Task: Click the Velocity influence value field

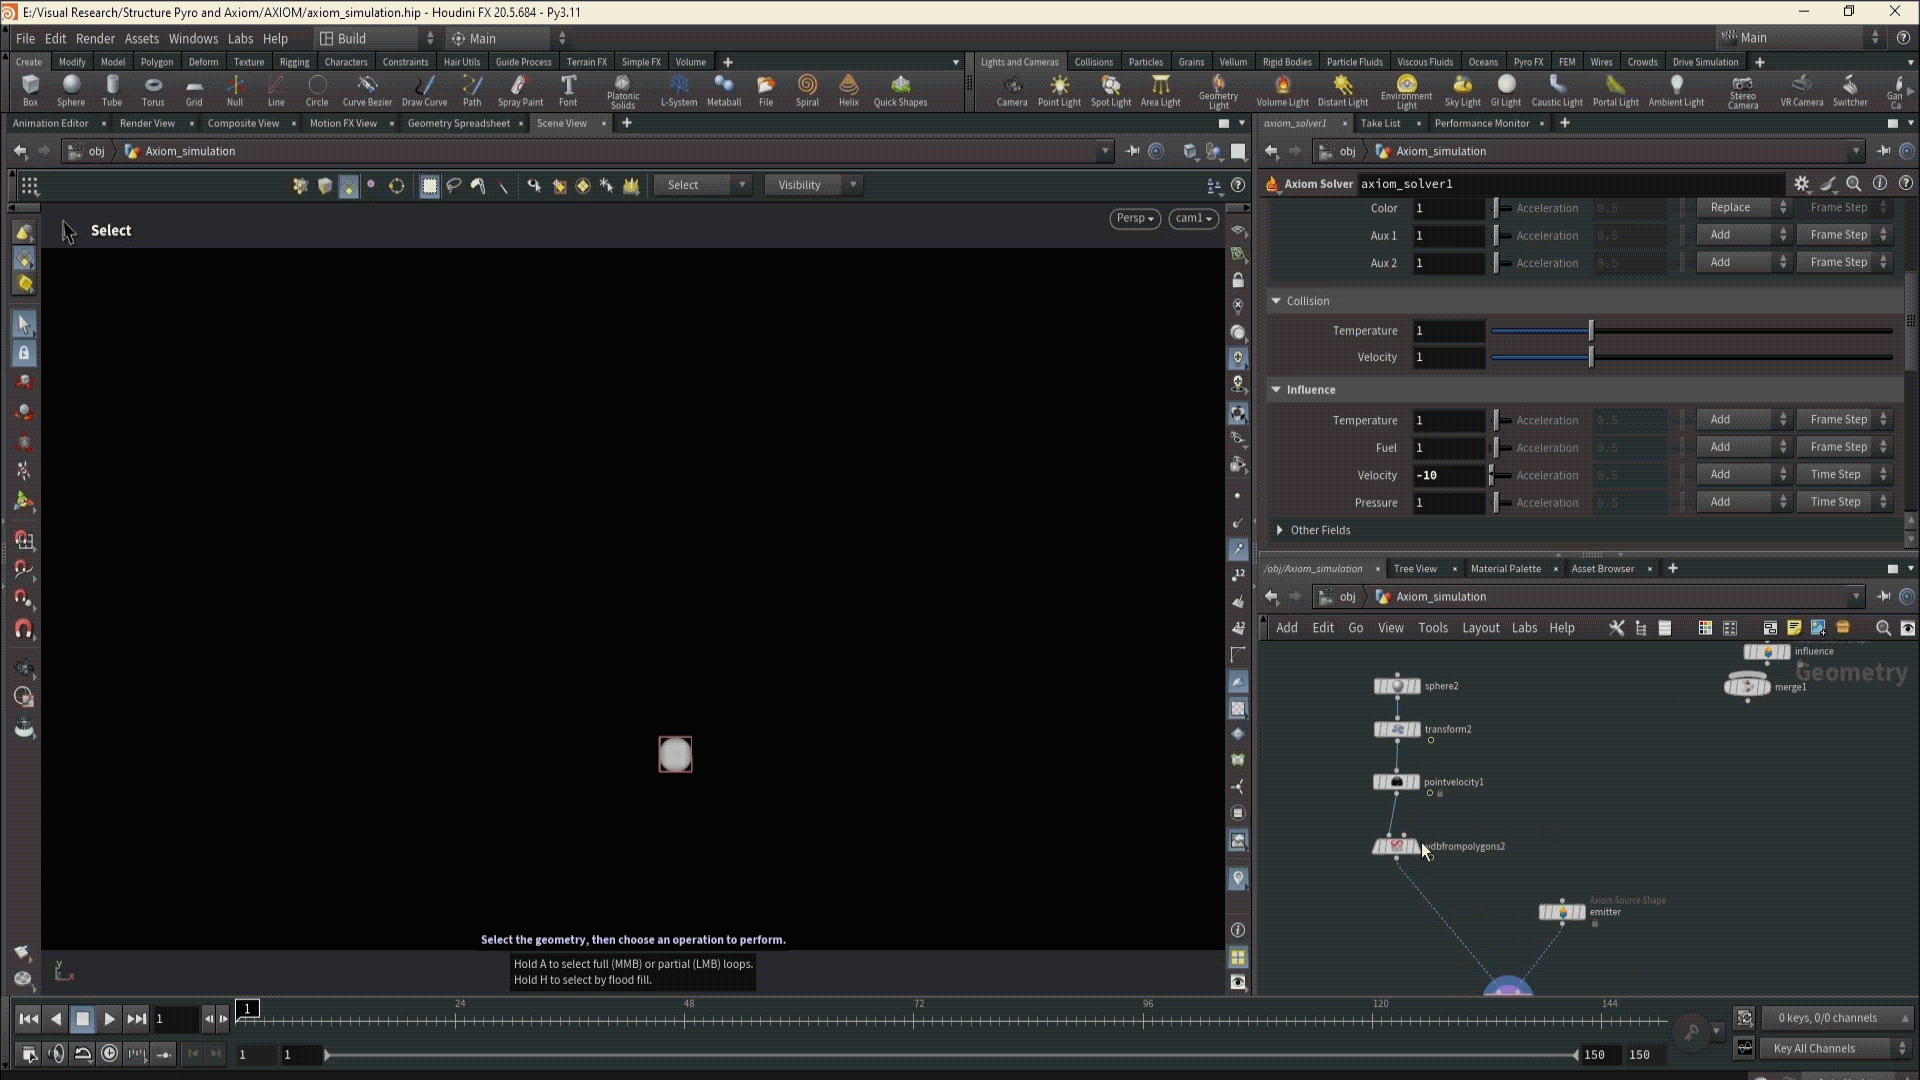Action: [1447, 475]
